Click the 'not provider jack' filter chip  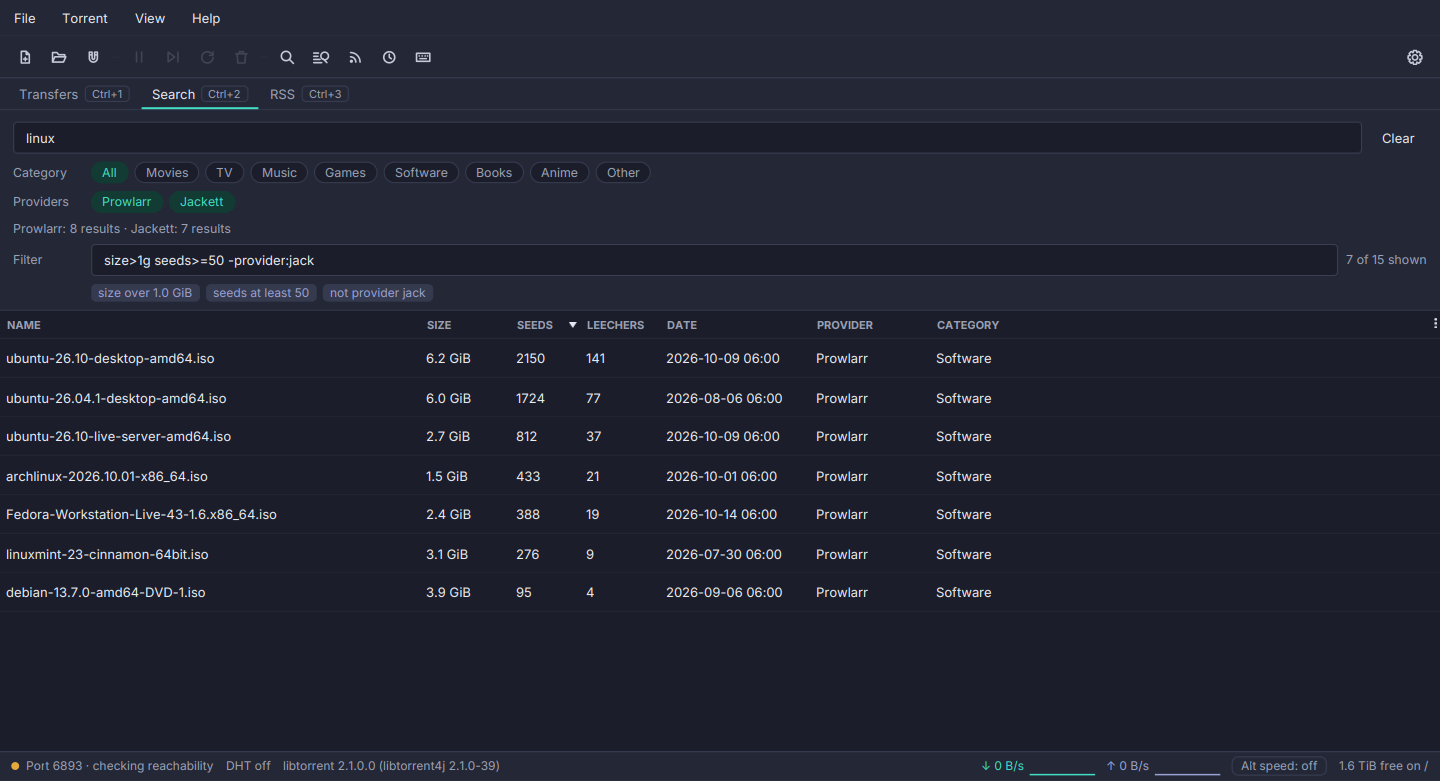(x=378, y=293)
